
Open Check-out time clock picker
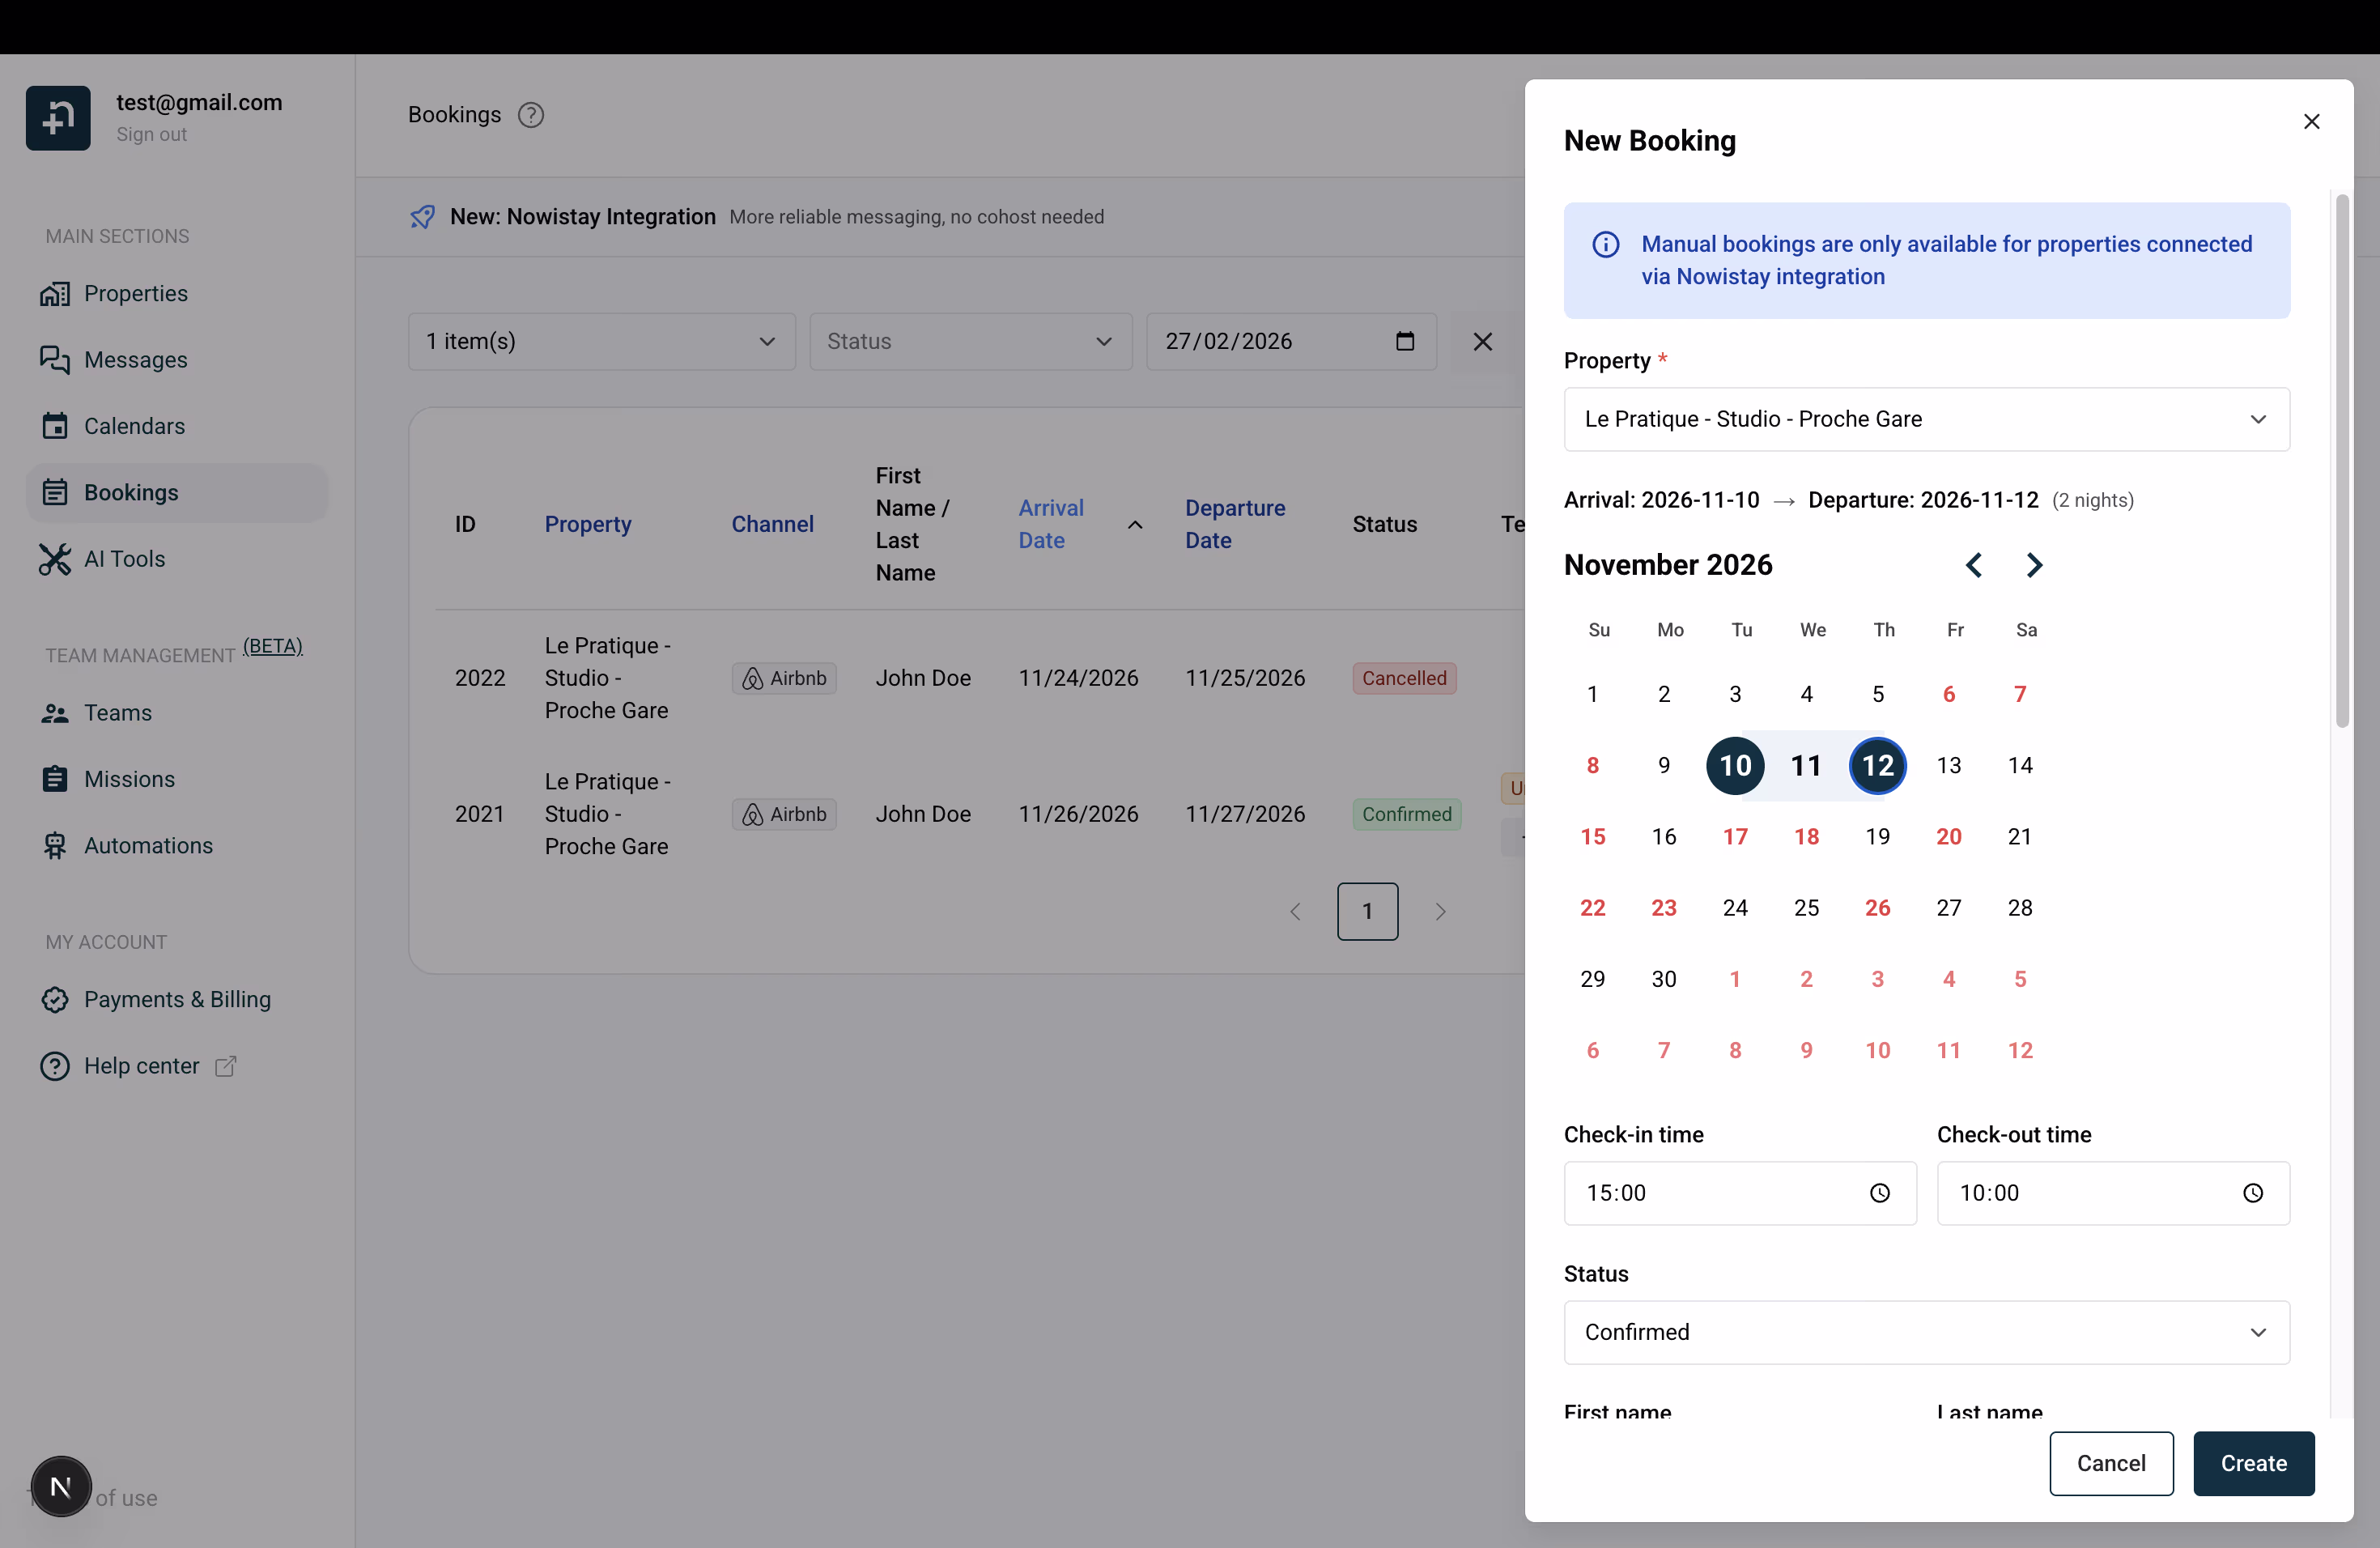pyautogui.click(x=2253, y=1193)
